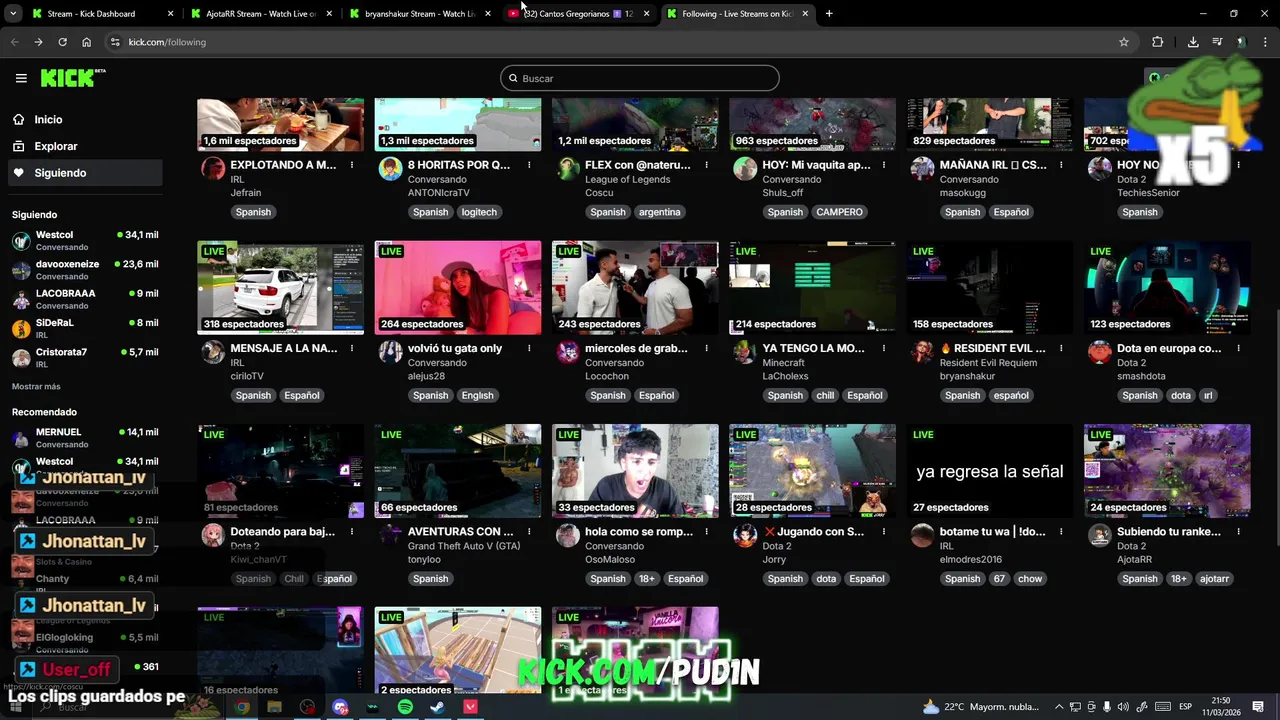
Task: Open the Explorar compass icon
Action: pyautogui.click(x=18, y=146)
